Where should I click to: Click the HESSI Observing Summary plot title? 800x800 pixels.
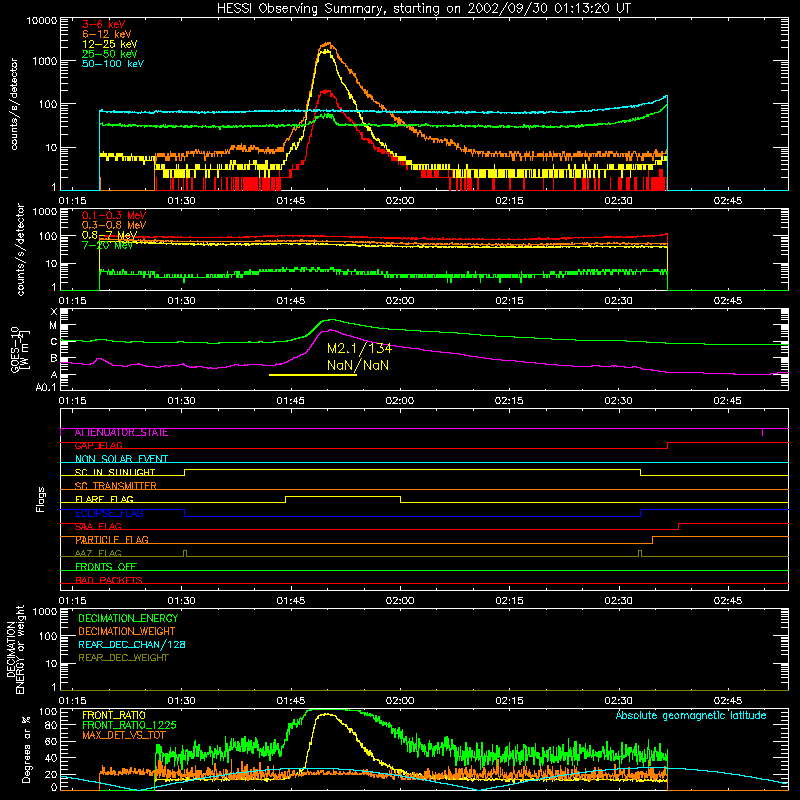[424, 9]
